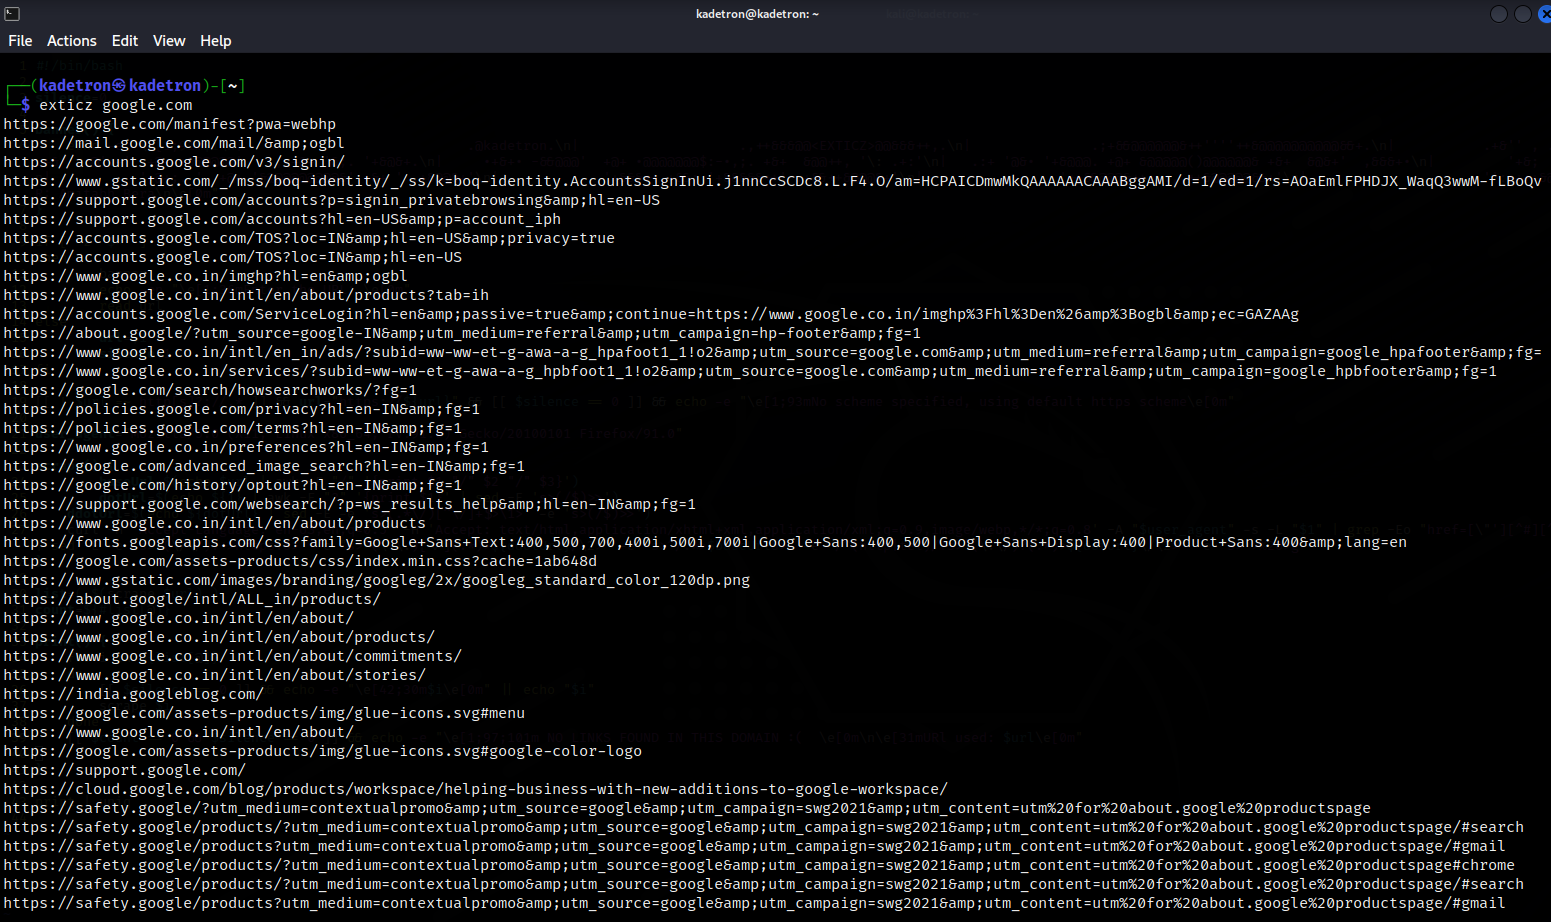Select the mail.google.com/mail/ URL line

[x=174, y=143]
